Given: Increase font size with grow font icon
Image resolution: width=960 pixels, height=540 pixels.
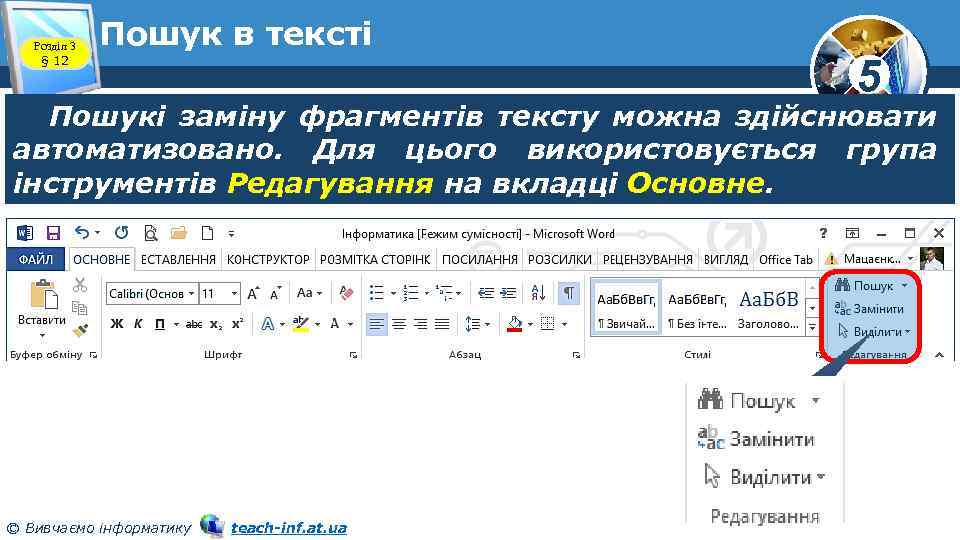Looking at the screenshot, I should [253, 293].
